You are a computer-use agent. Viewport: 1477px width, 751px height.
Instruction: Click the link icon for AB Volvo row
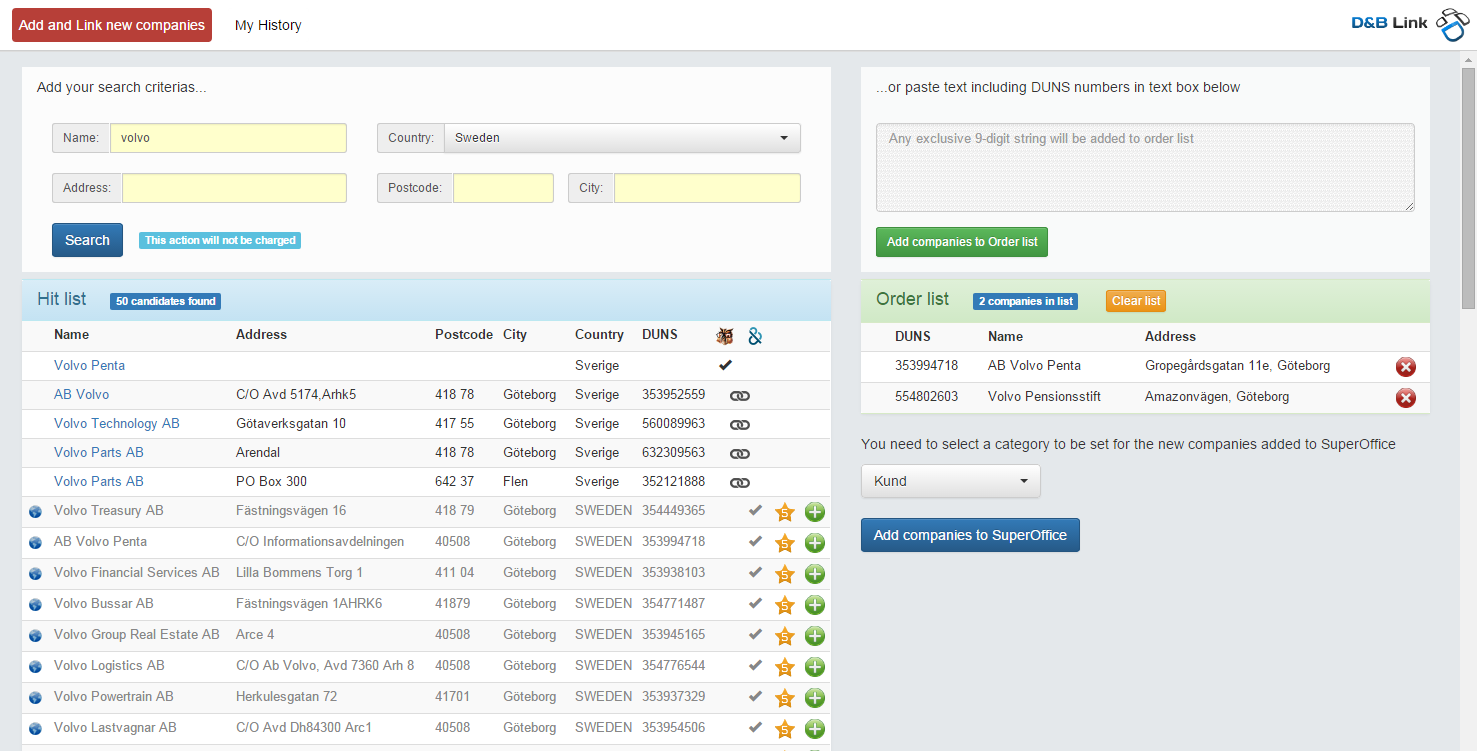pyautogui.click(x=740, y=396)
